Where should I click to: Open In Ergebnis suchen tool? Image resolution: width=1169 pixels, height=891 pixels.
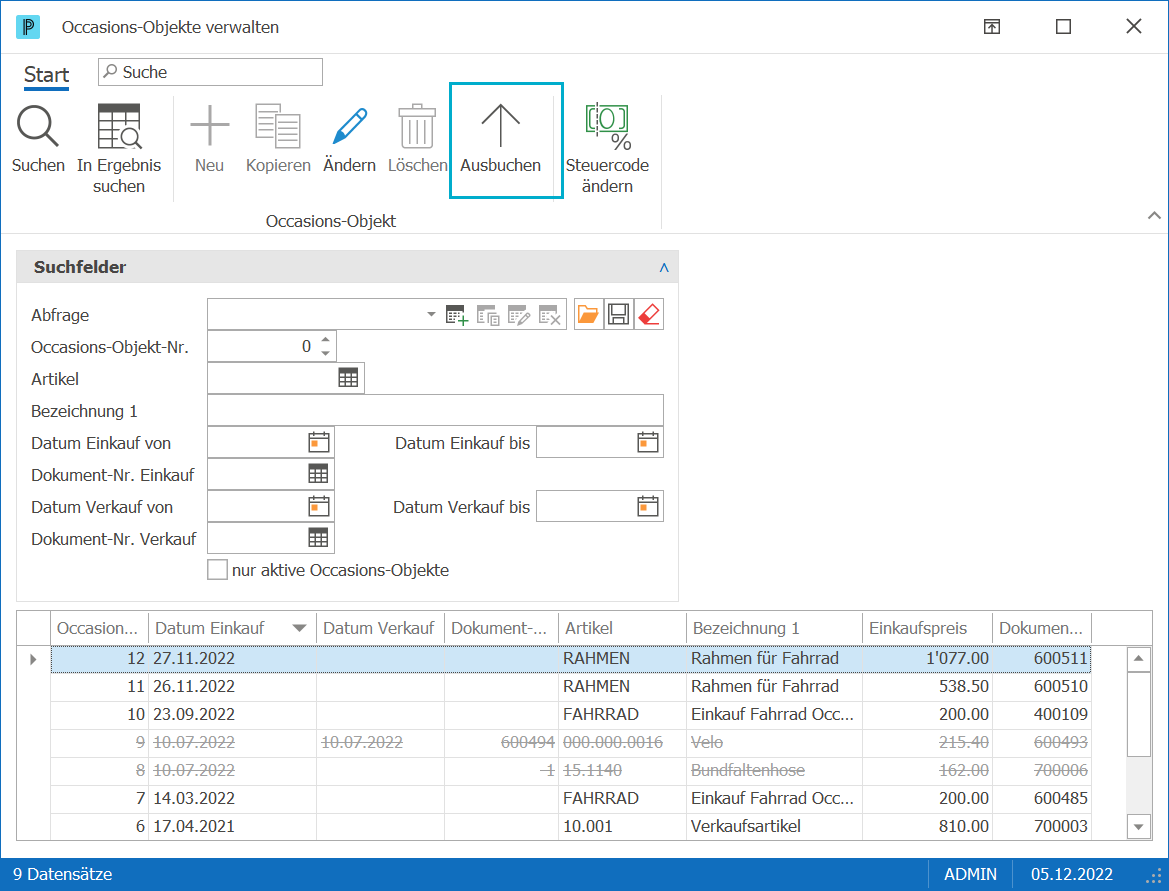[119, 127]
